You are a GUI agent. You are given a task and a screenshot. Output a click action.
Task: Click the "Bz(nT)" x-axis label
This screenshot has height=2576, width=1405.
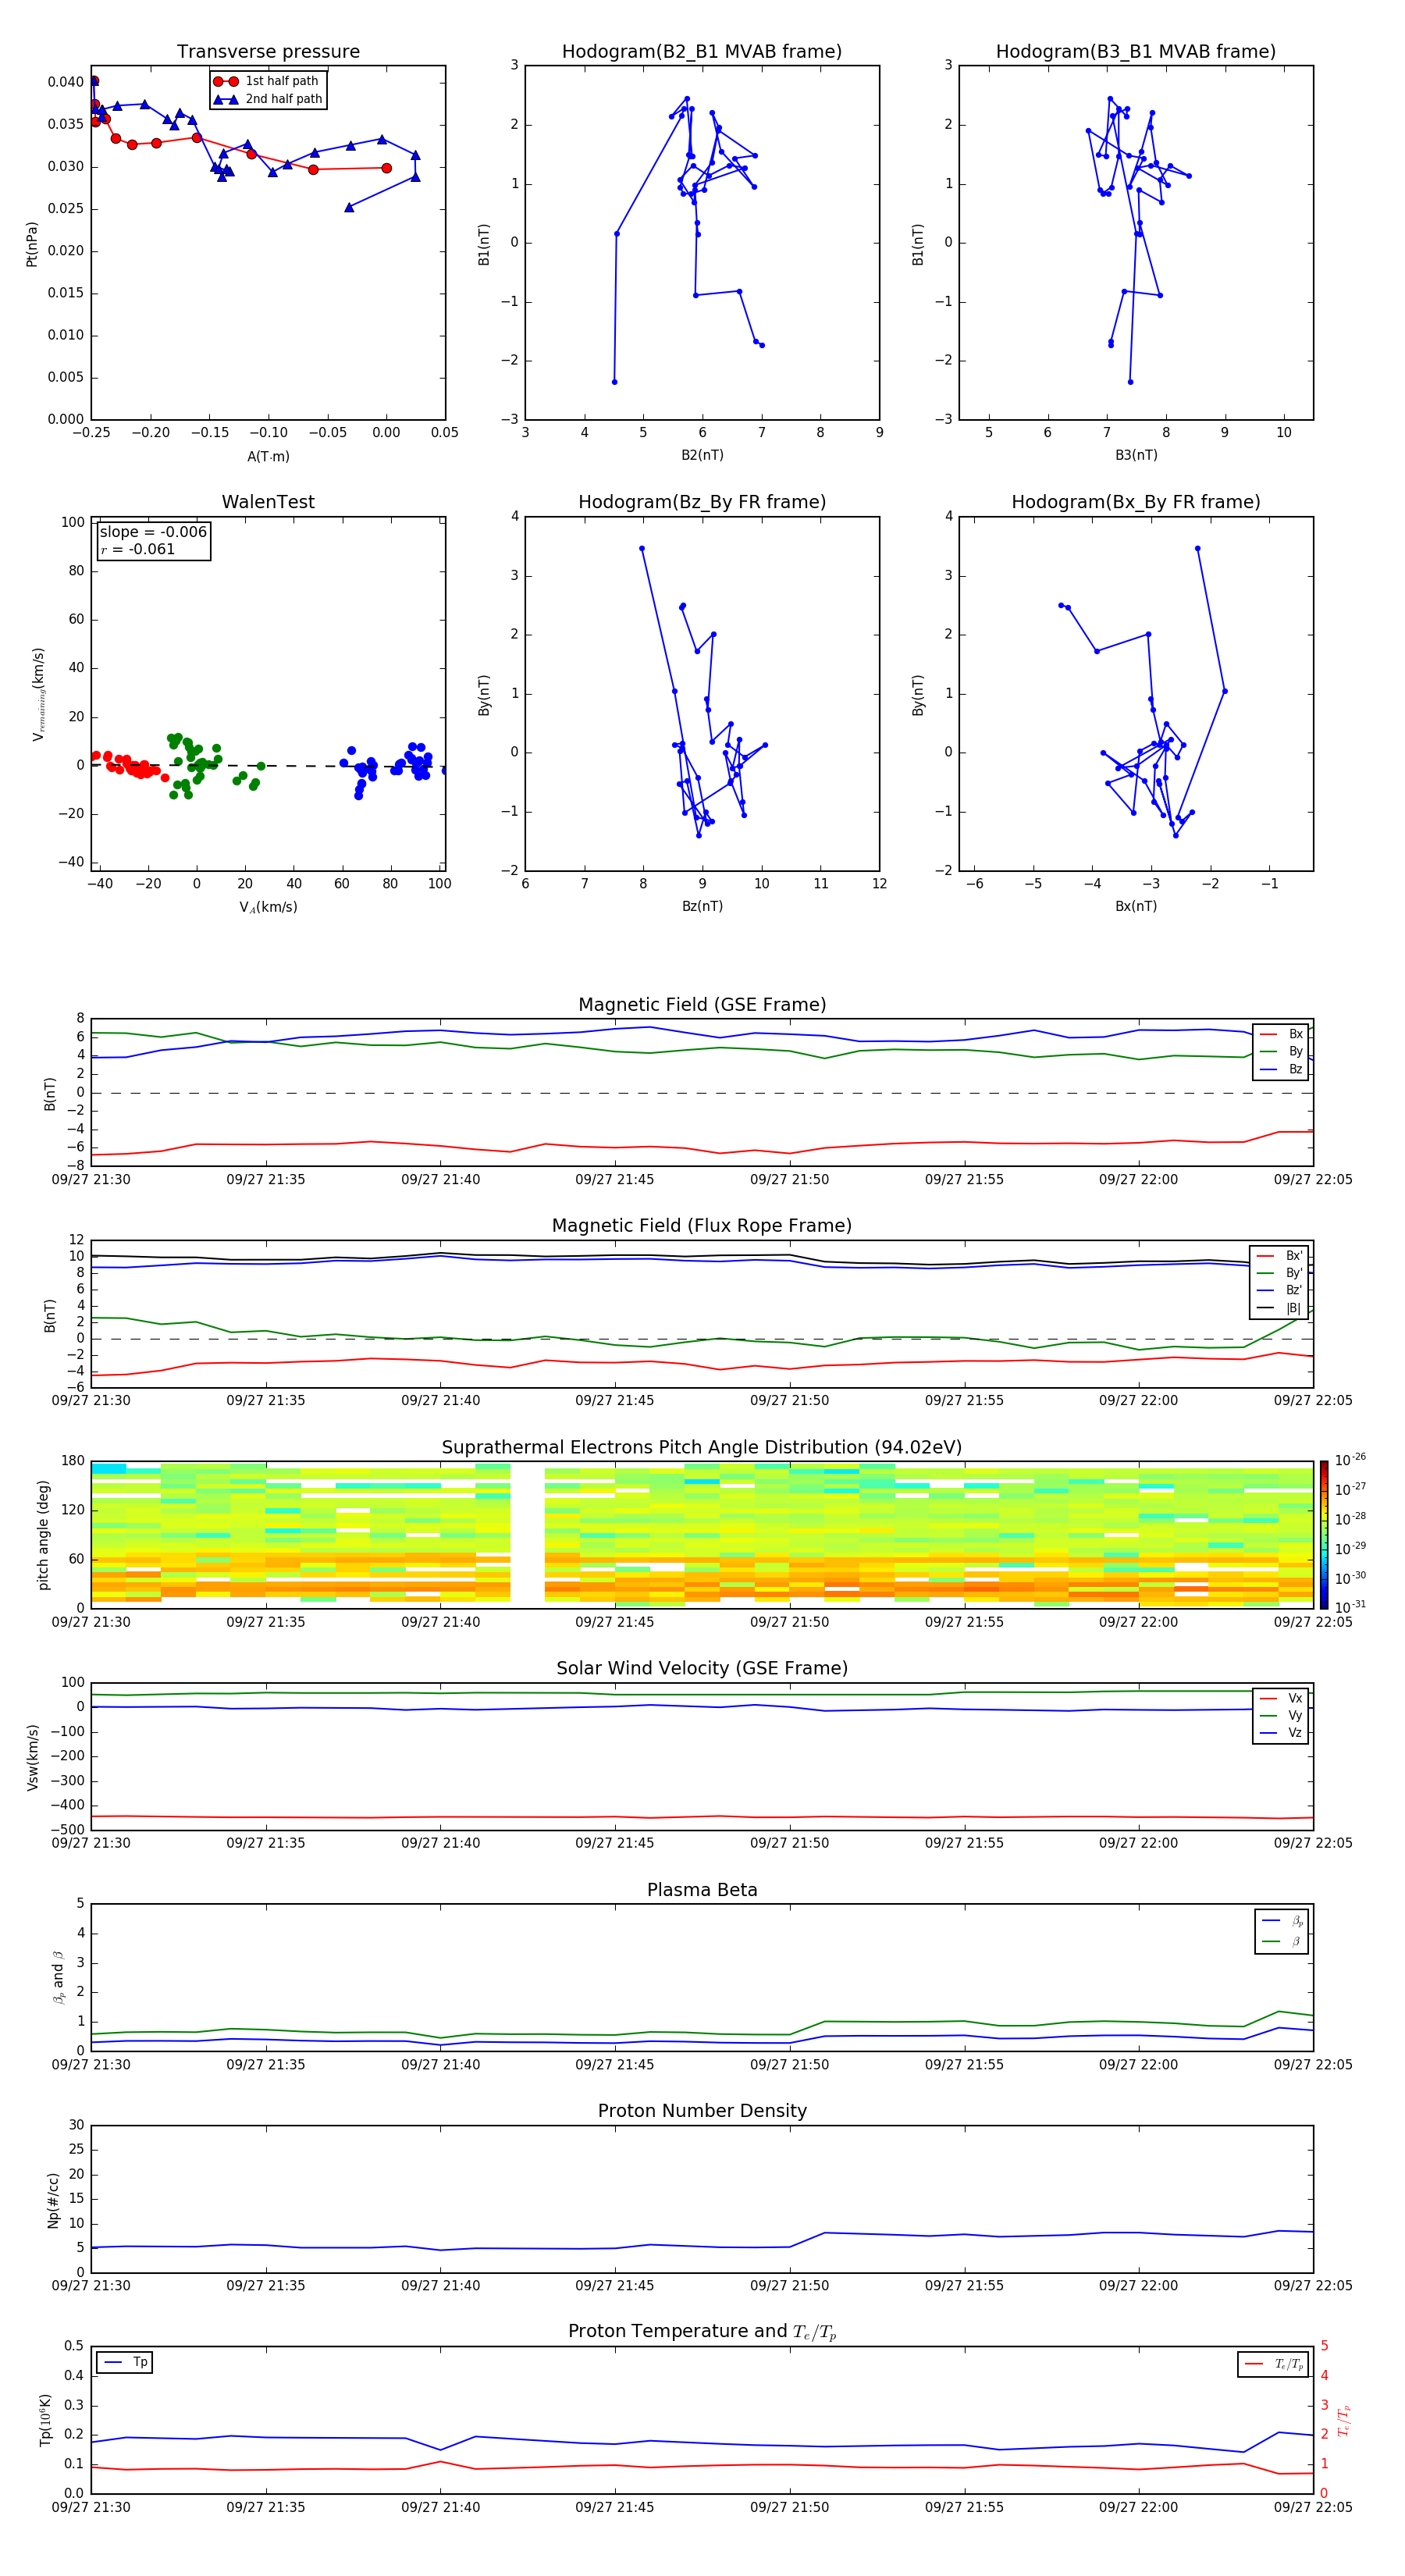[x=702, y=906]
